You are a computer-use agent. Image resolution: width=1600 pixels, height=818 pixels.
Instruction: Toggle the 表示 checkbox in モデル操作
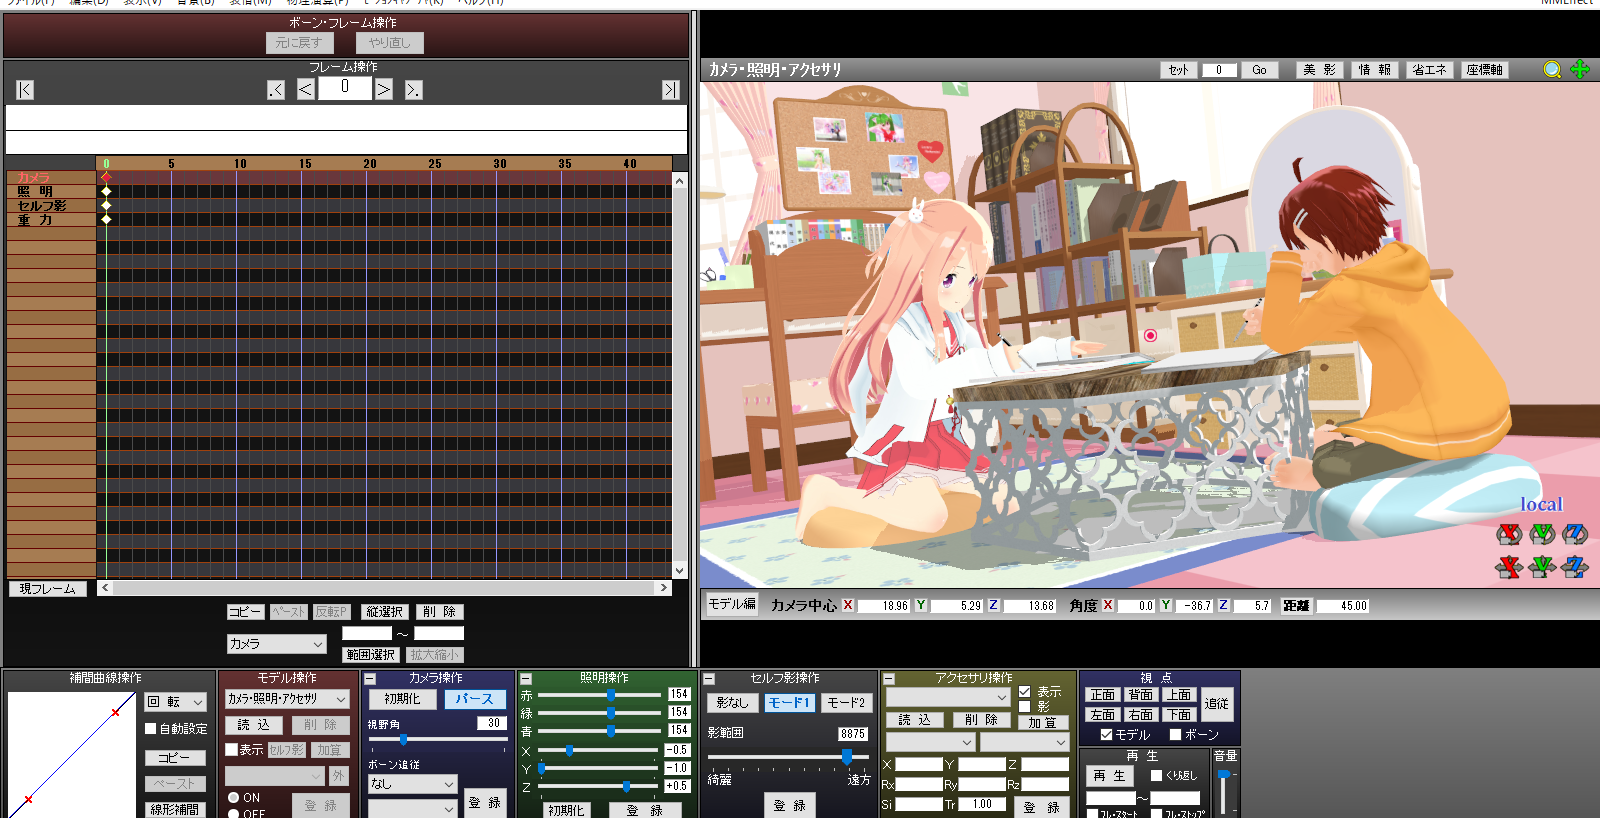point(231,749)
